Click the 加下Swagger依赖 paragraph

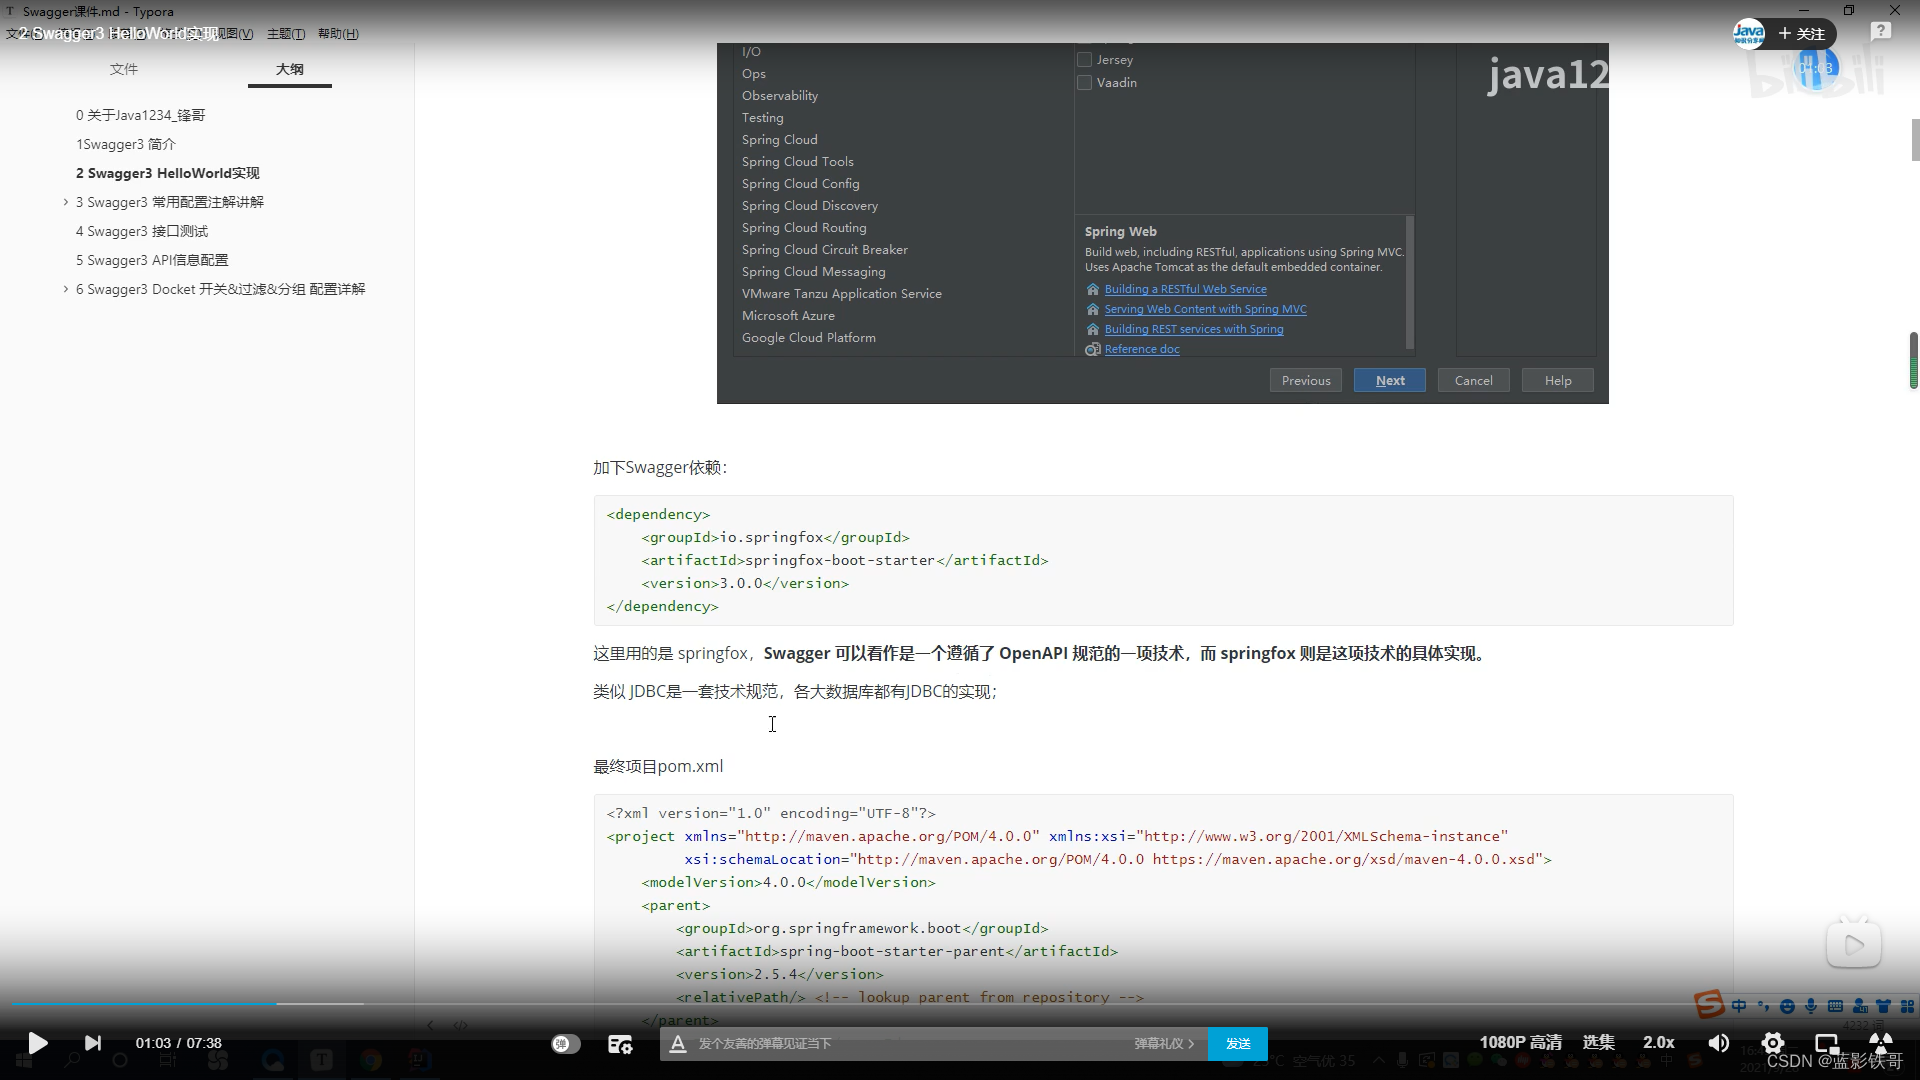click(x=660, y=467)
